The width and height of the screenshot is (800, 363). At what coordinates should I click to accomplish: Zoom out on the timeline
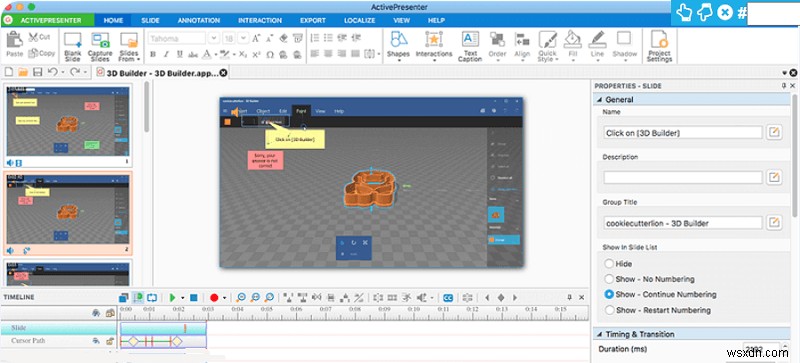tap(255, 298)
